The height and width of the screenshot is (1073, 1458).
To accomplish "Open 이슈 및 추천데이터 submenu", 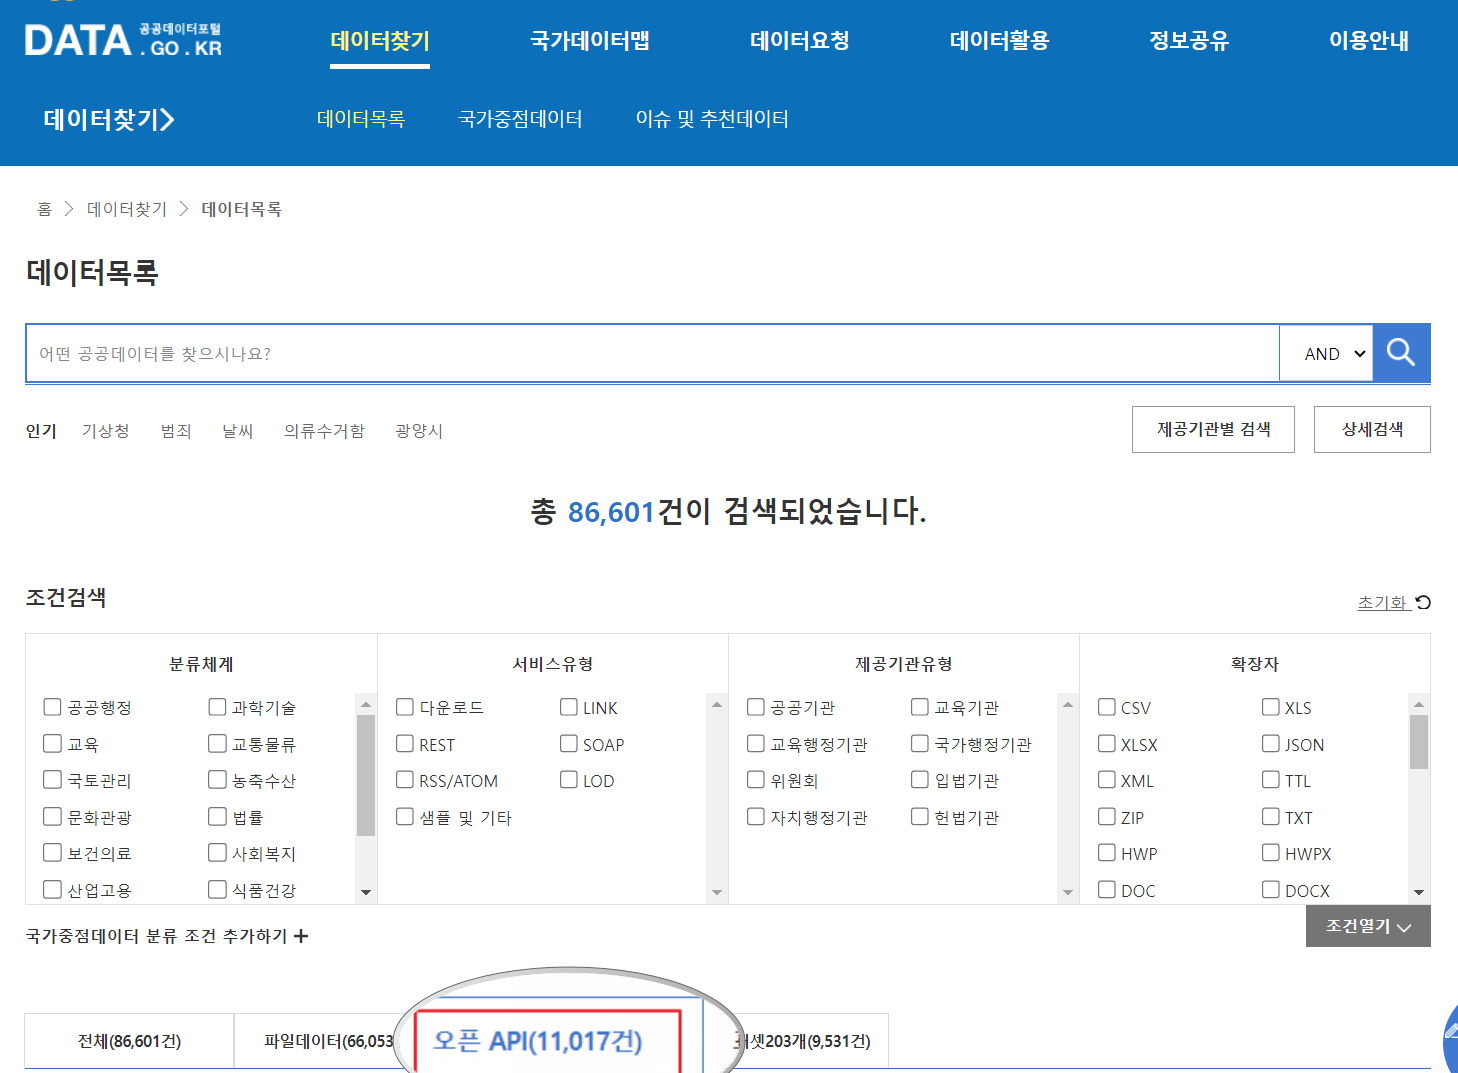I will point(712,119).
